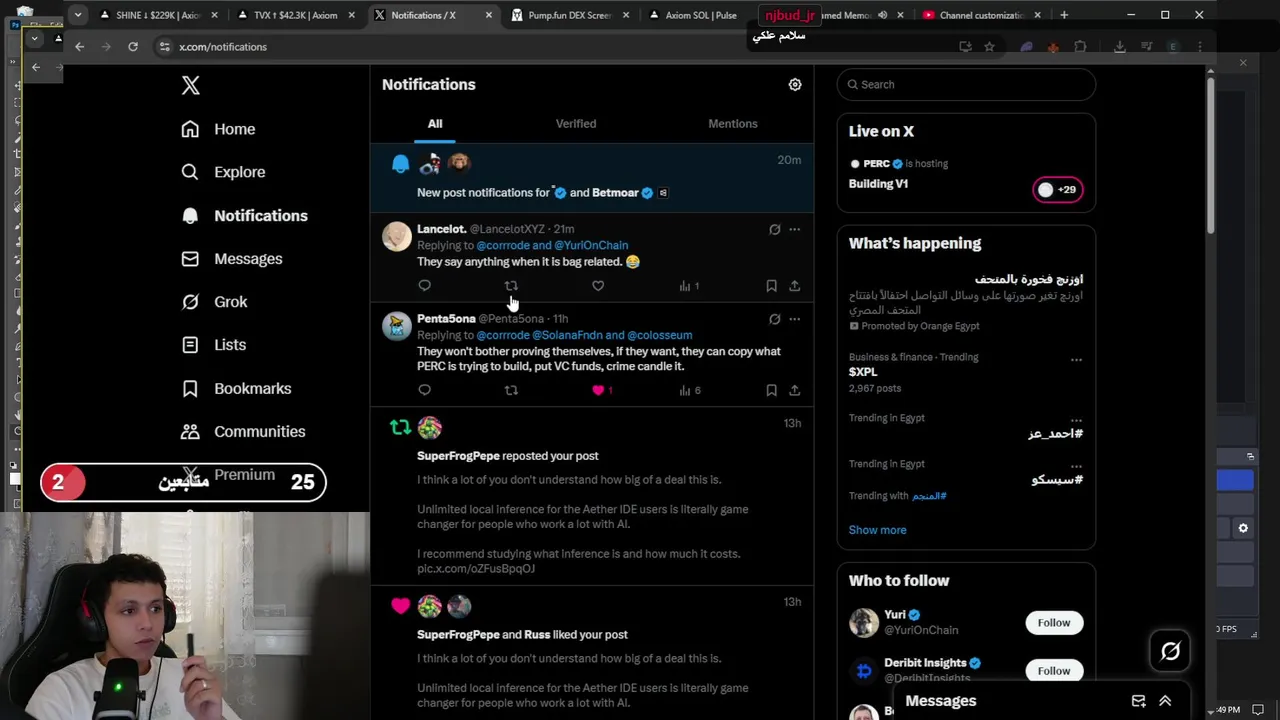Open Messages from the sidebar
Viewport: 1280px width, 720px height.
pos(232,259)
